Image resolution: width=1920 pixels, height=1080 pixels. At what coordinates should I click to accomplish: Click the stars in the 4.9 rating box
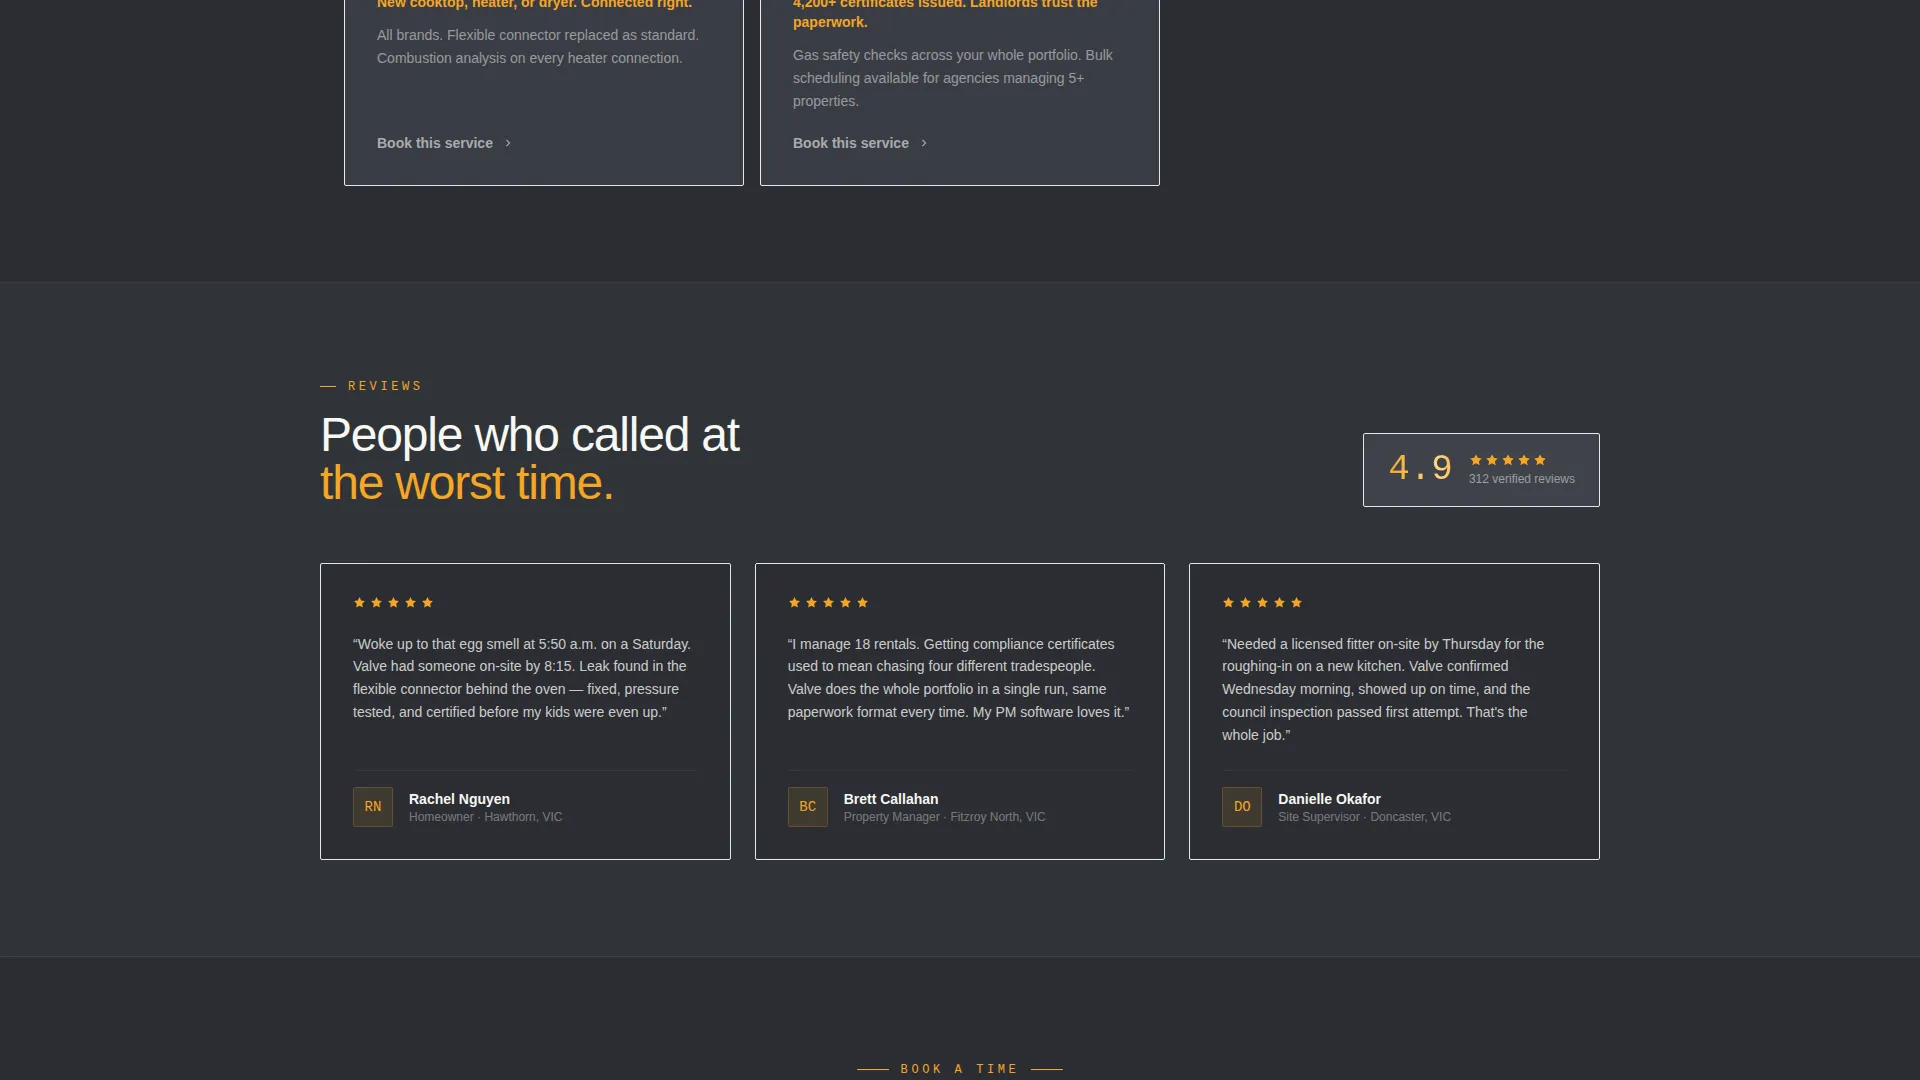click(x=1508, y=460)
